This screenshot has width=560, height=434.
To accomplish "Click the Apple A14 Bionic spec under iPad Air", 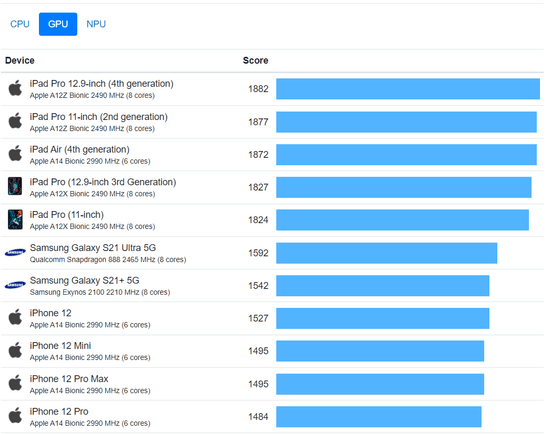I will point(90,161).
